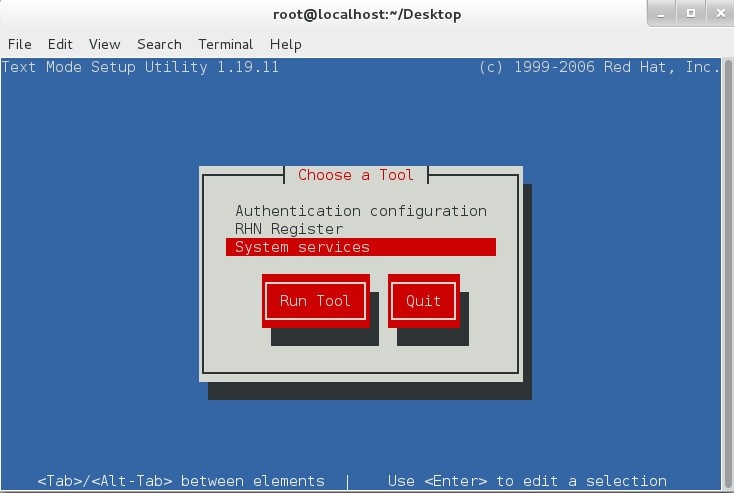Open the View menu

pos(104,44)
